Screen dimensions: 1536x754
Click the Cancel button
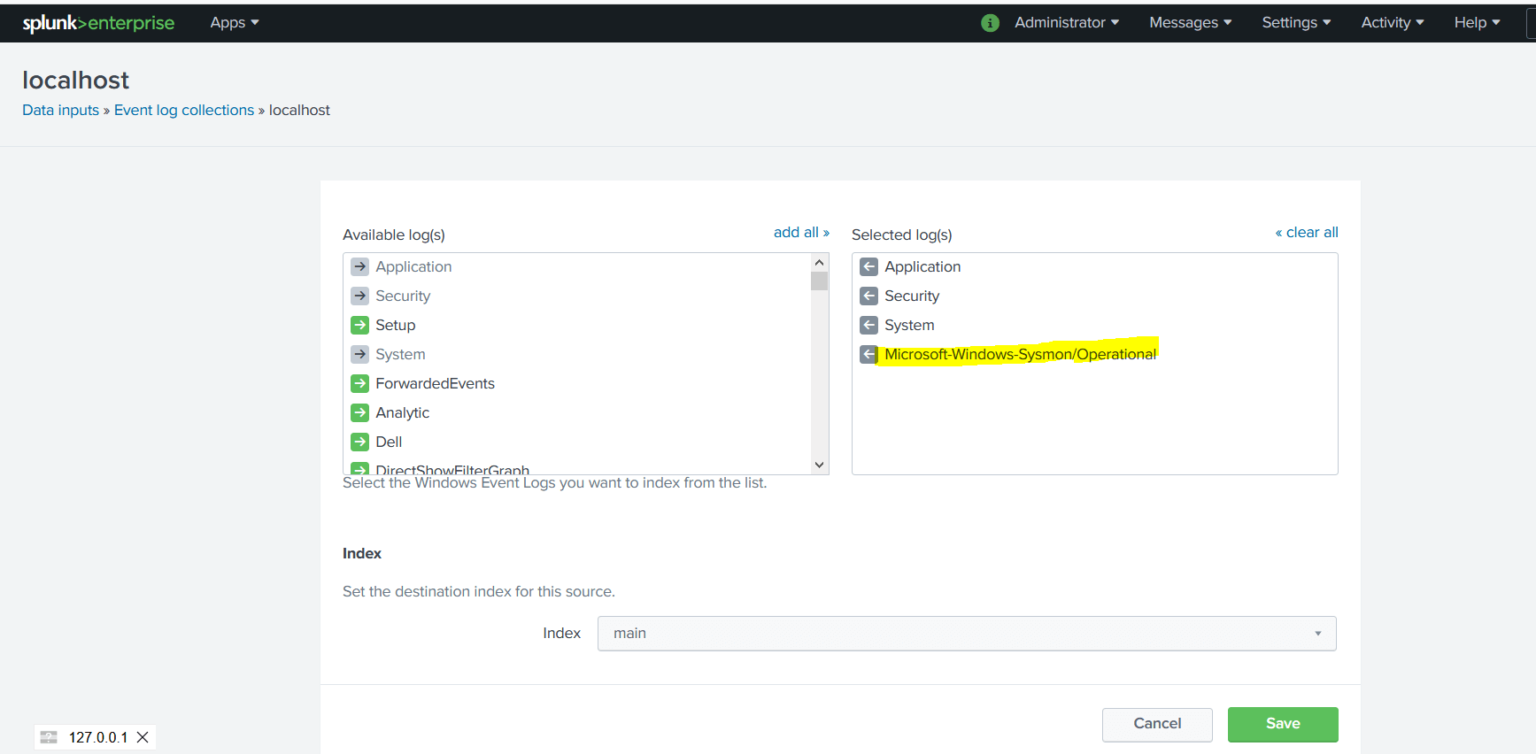(x=1157, y=724)
